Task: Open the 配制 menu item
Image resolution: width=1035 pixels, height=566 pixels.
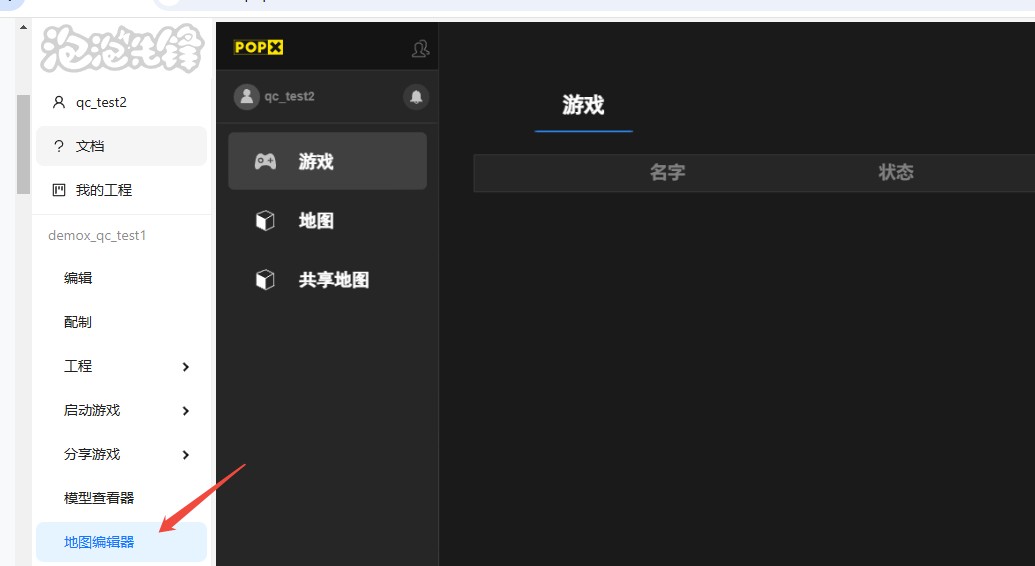Action: [x=121, y=322]
